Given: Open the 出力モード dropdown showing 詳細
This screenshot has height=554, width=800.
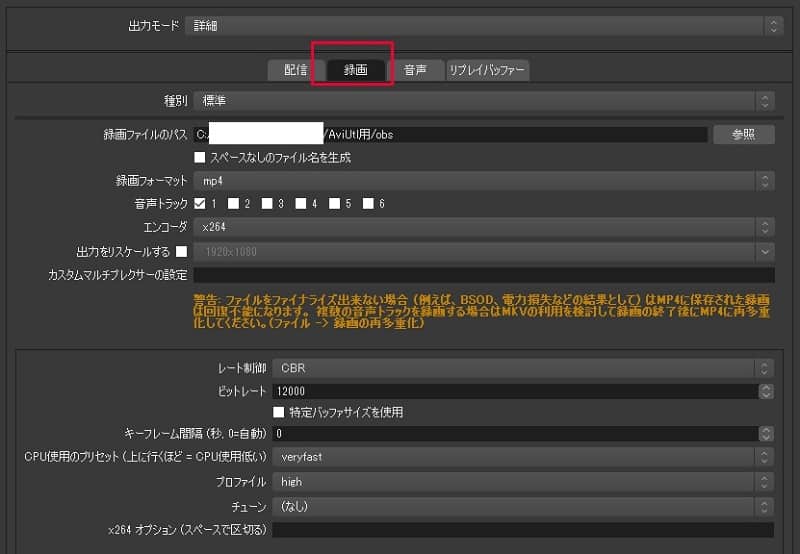Looking at the screenshot, I should [483, 26].
